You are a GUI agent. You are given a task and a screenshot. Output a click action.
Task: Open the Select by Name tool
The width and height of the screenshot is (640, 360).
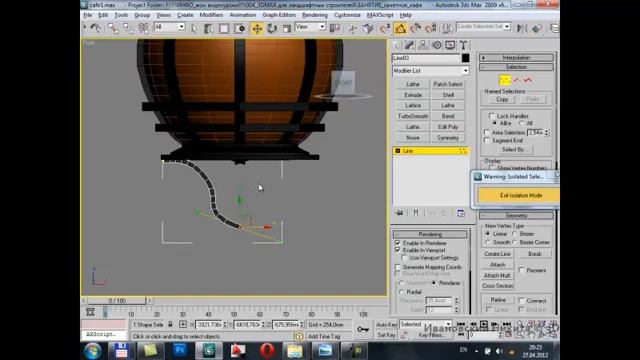click(x=209, y=28)
